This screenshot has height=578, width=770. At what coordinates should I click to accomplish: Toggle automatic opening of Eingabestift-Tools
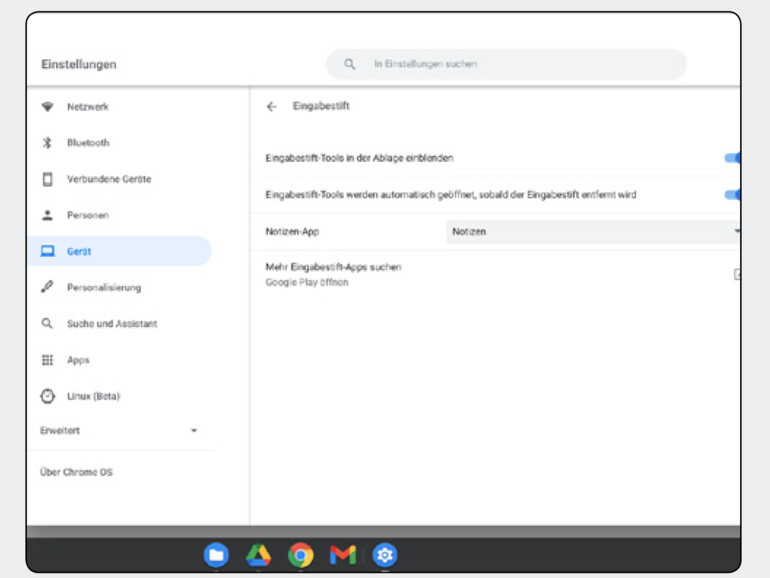click(x=733, y=195)
